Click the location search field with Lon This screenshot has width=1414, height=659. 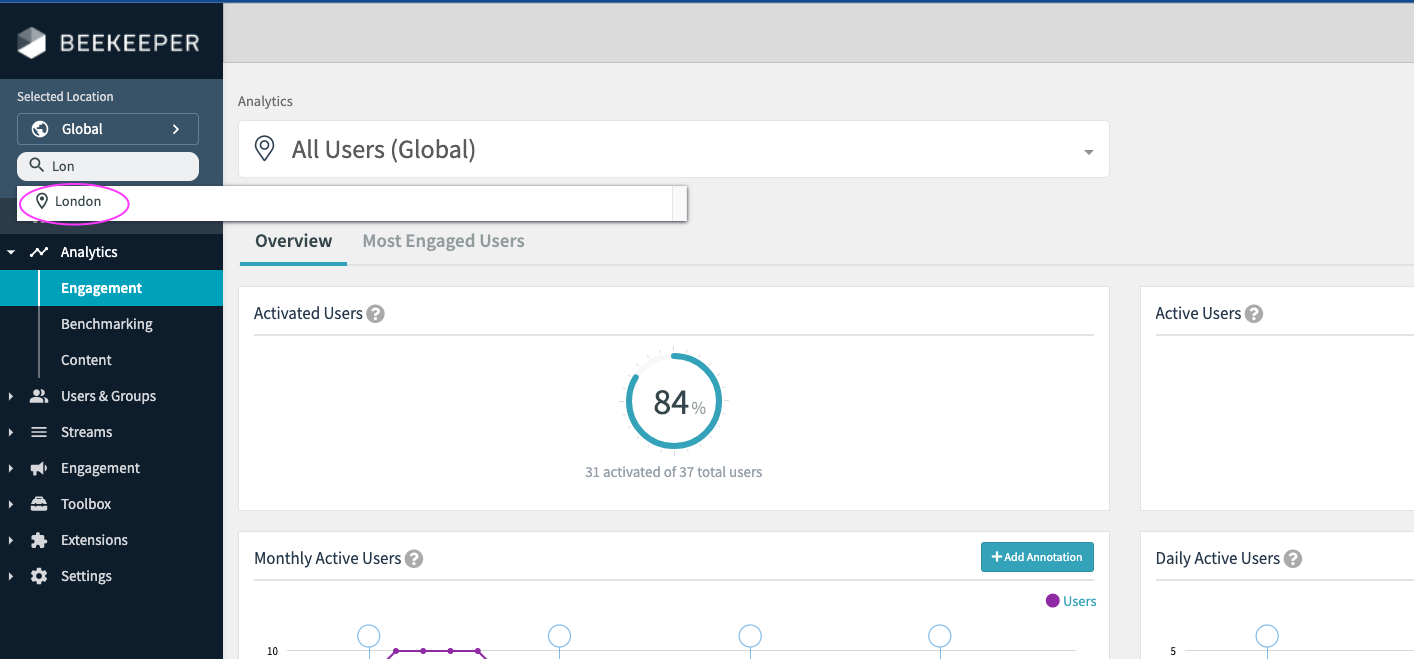tap(108, 166)
